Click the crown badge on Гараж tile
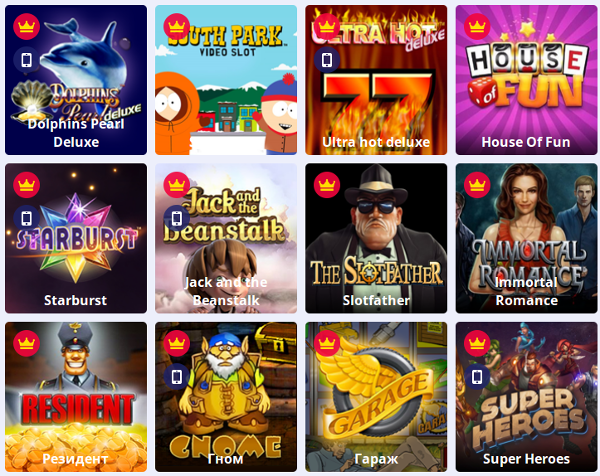This screenshot has width=600, height=476. [327, 343]
